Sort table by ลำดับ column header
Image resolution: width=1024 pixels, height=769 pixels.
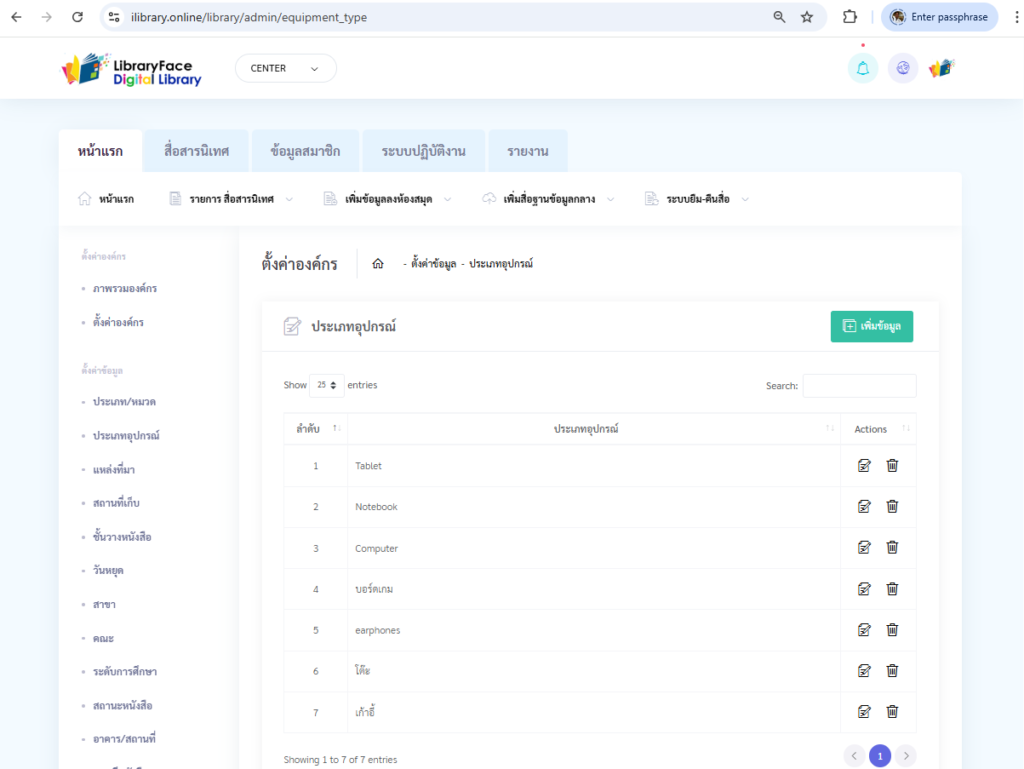coord(315,429)
